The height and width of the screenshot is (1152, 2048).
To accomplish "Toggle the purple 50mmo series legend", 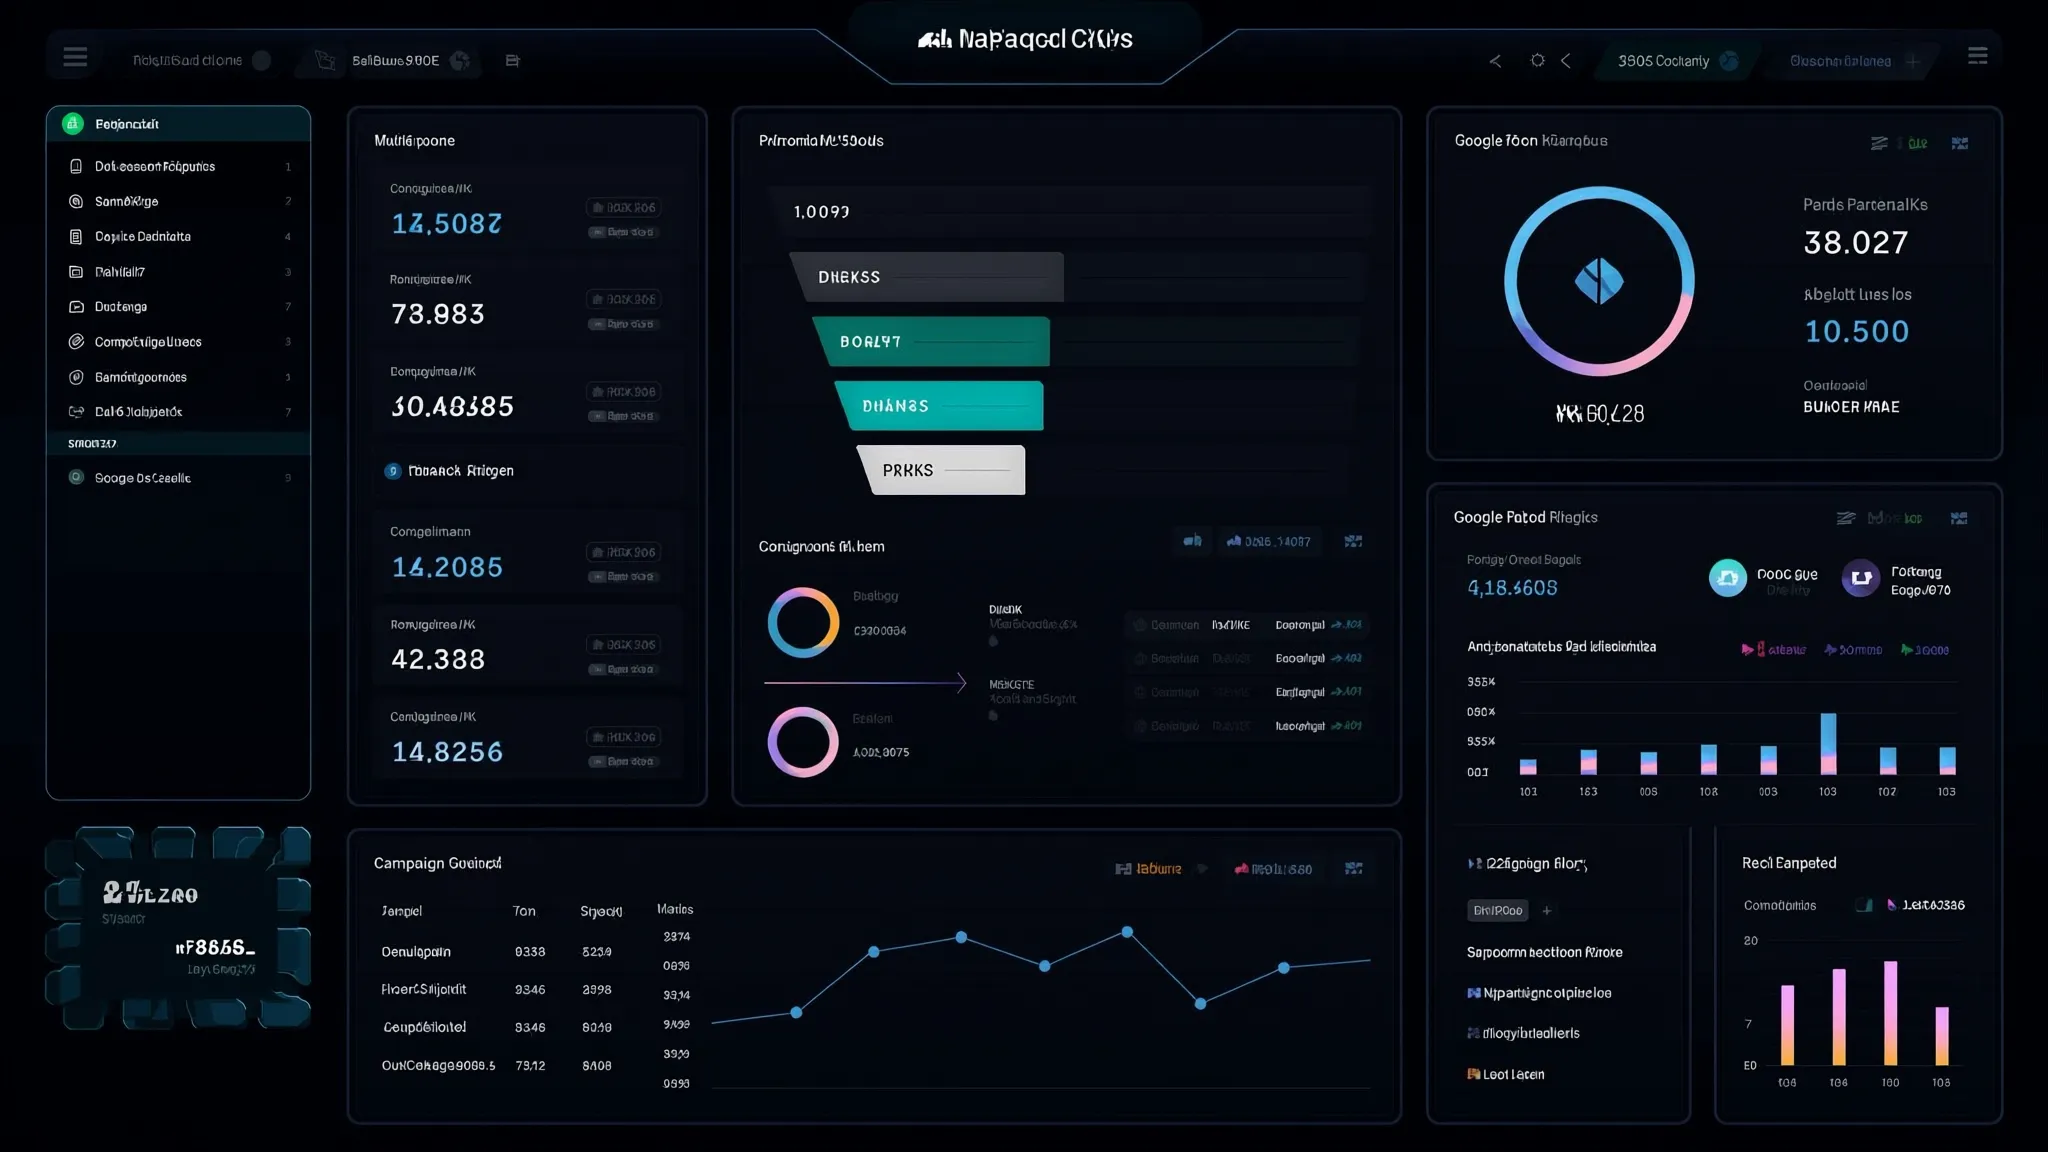I will point(1853,650).
